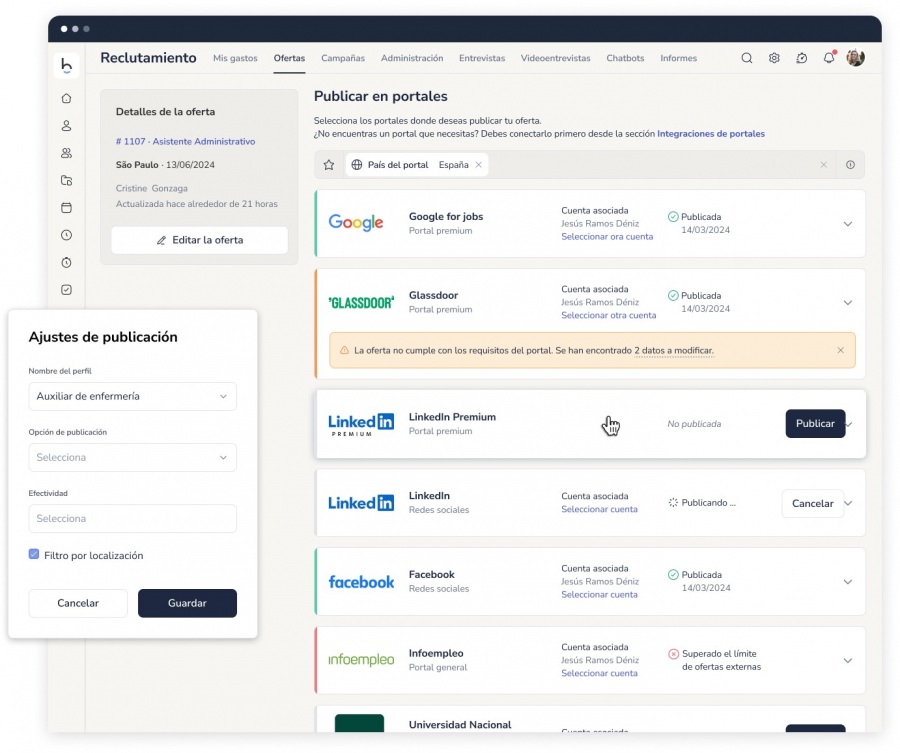900x753 pixels.
Task: Open the clock sidebar icon
Action: point(67,235)
